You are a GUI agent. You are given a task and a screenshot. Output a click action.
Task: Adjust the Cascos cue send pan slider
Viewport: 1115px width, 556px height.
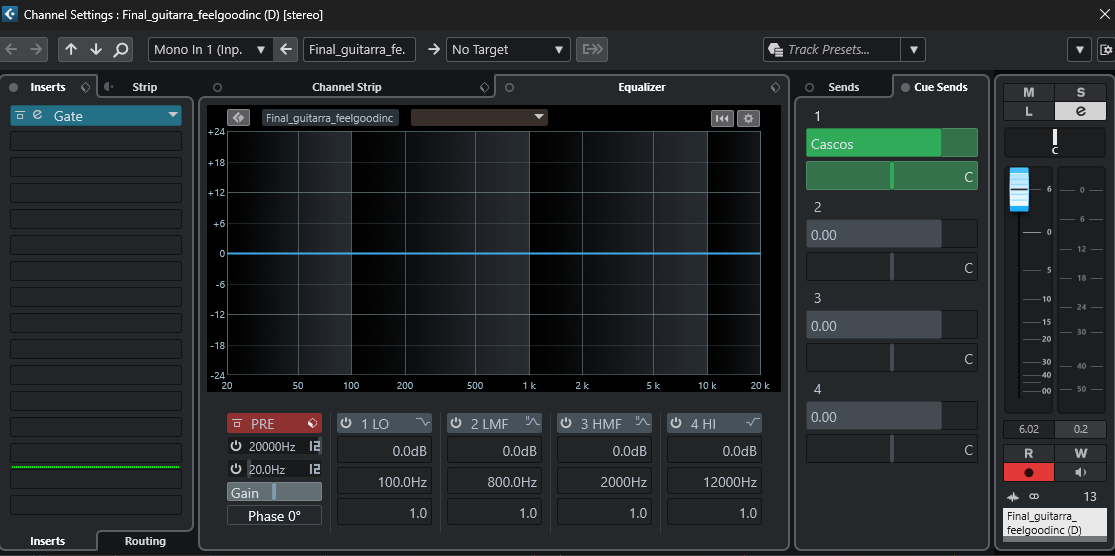point(892,176)
